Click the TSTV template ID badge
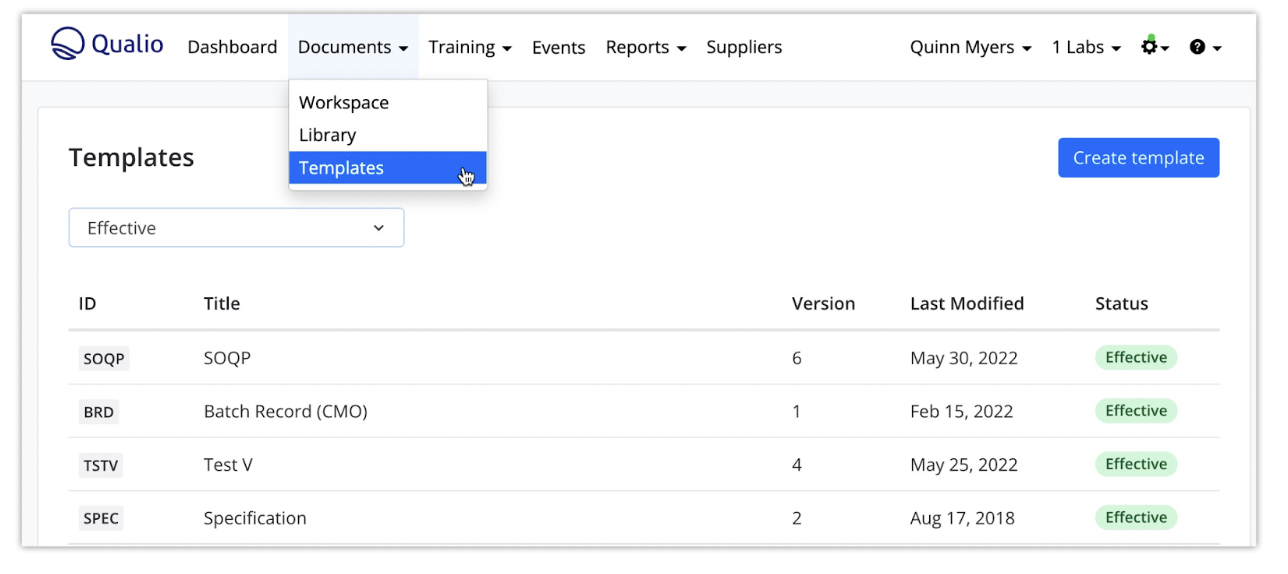 101,465
